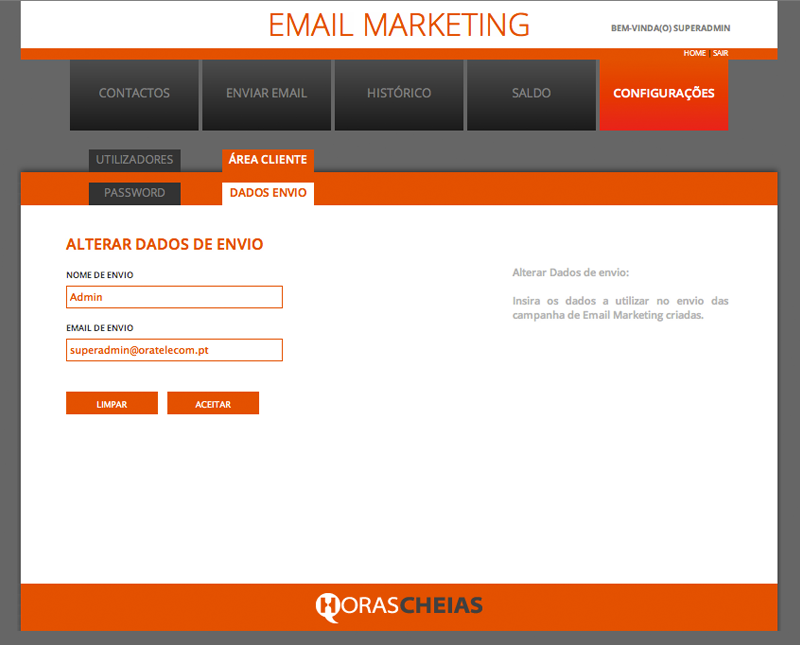Viewport: 800px width, 645px height.
Task: Click the Horascheias footer logo
Action: click(399, 606)
